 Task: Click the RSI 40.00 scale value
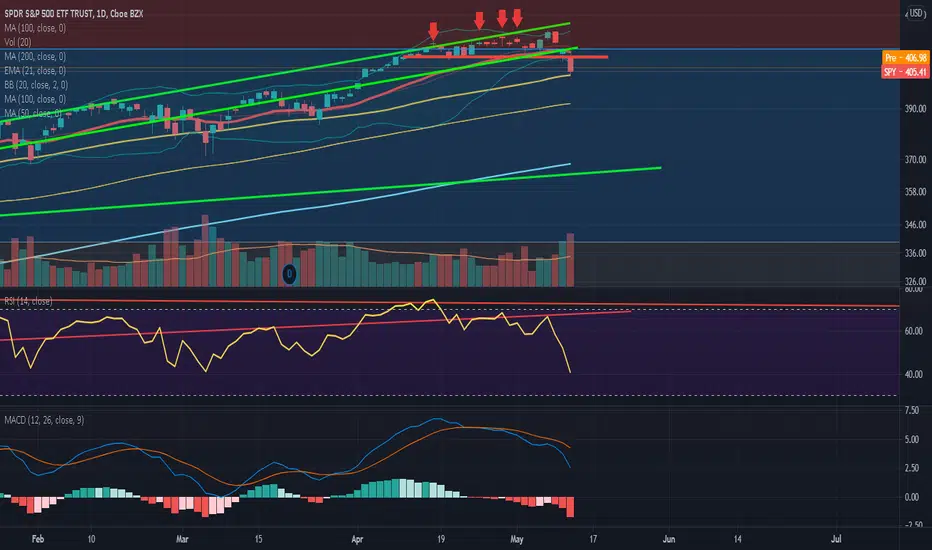(x=914, y=375)
